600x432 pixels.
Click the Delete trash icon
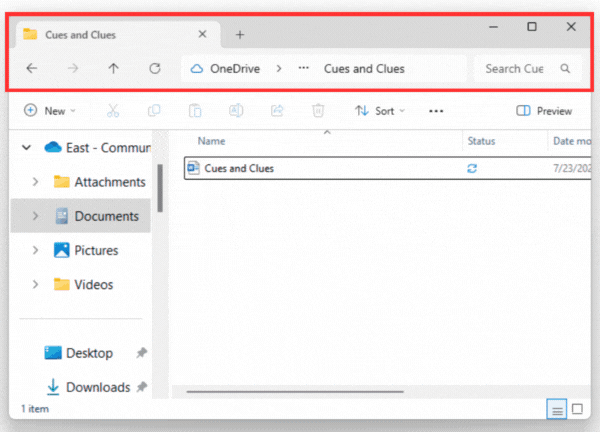pos(318,111)
